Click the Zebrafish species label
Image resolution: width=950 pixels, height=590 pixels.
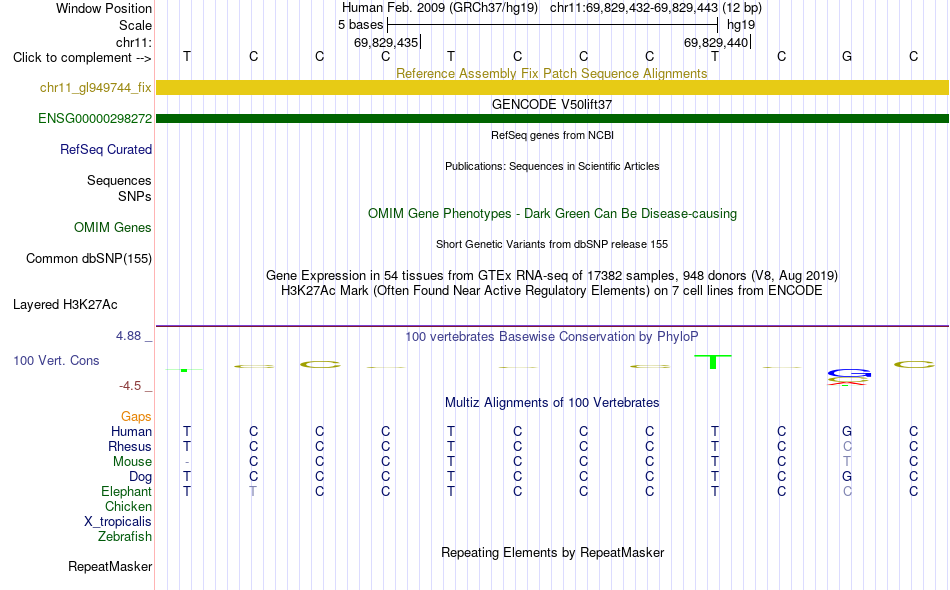point(125,536)
